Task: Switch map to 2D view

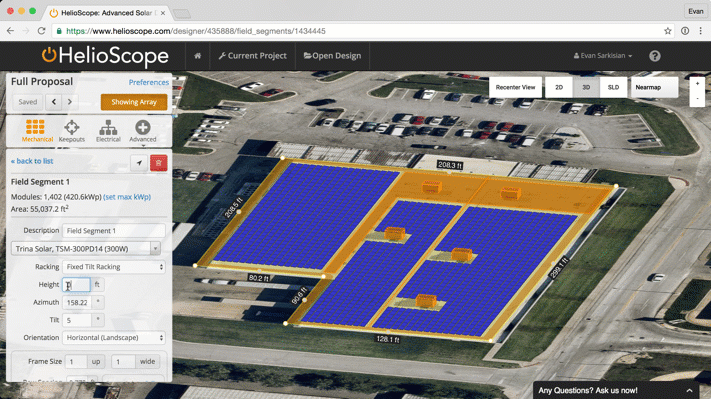Action: pyautogui.click(x=559, y=87)
